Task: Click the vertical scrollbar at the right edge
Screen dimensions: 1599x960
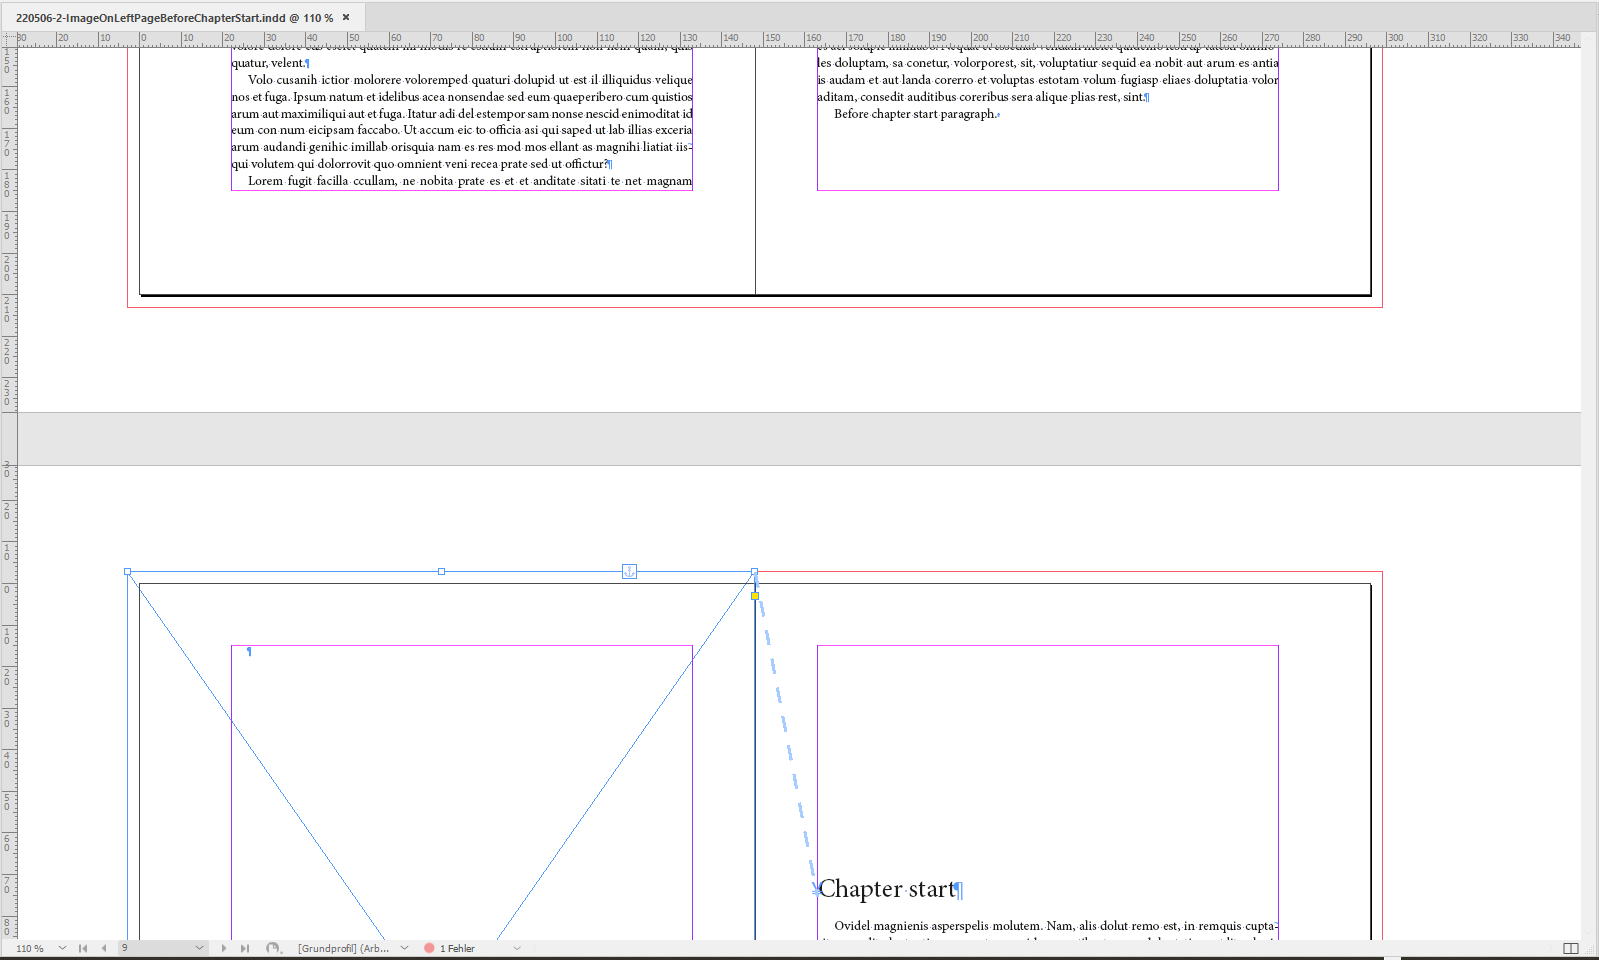Action: tap(1590, 493)
